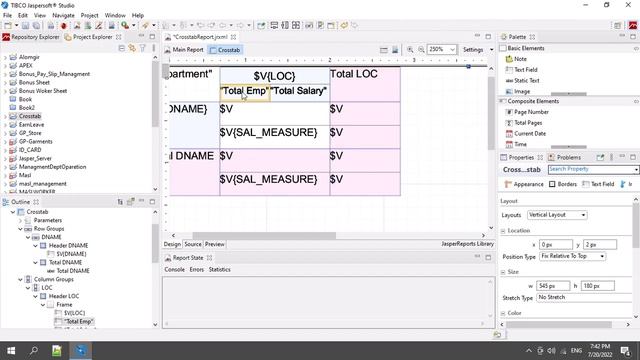Image resolution: width=640 pixels, height=360 pixels.
Task: Select the Static Text palette element
Action: (x=527, y=80)
